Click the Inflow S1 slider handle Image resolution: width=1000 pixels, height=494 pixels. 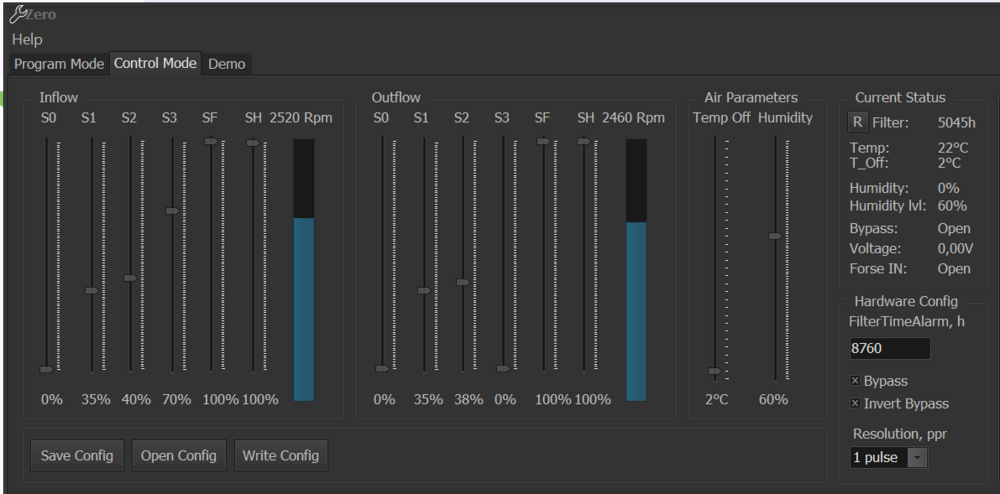click(x=92, y=291)
